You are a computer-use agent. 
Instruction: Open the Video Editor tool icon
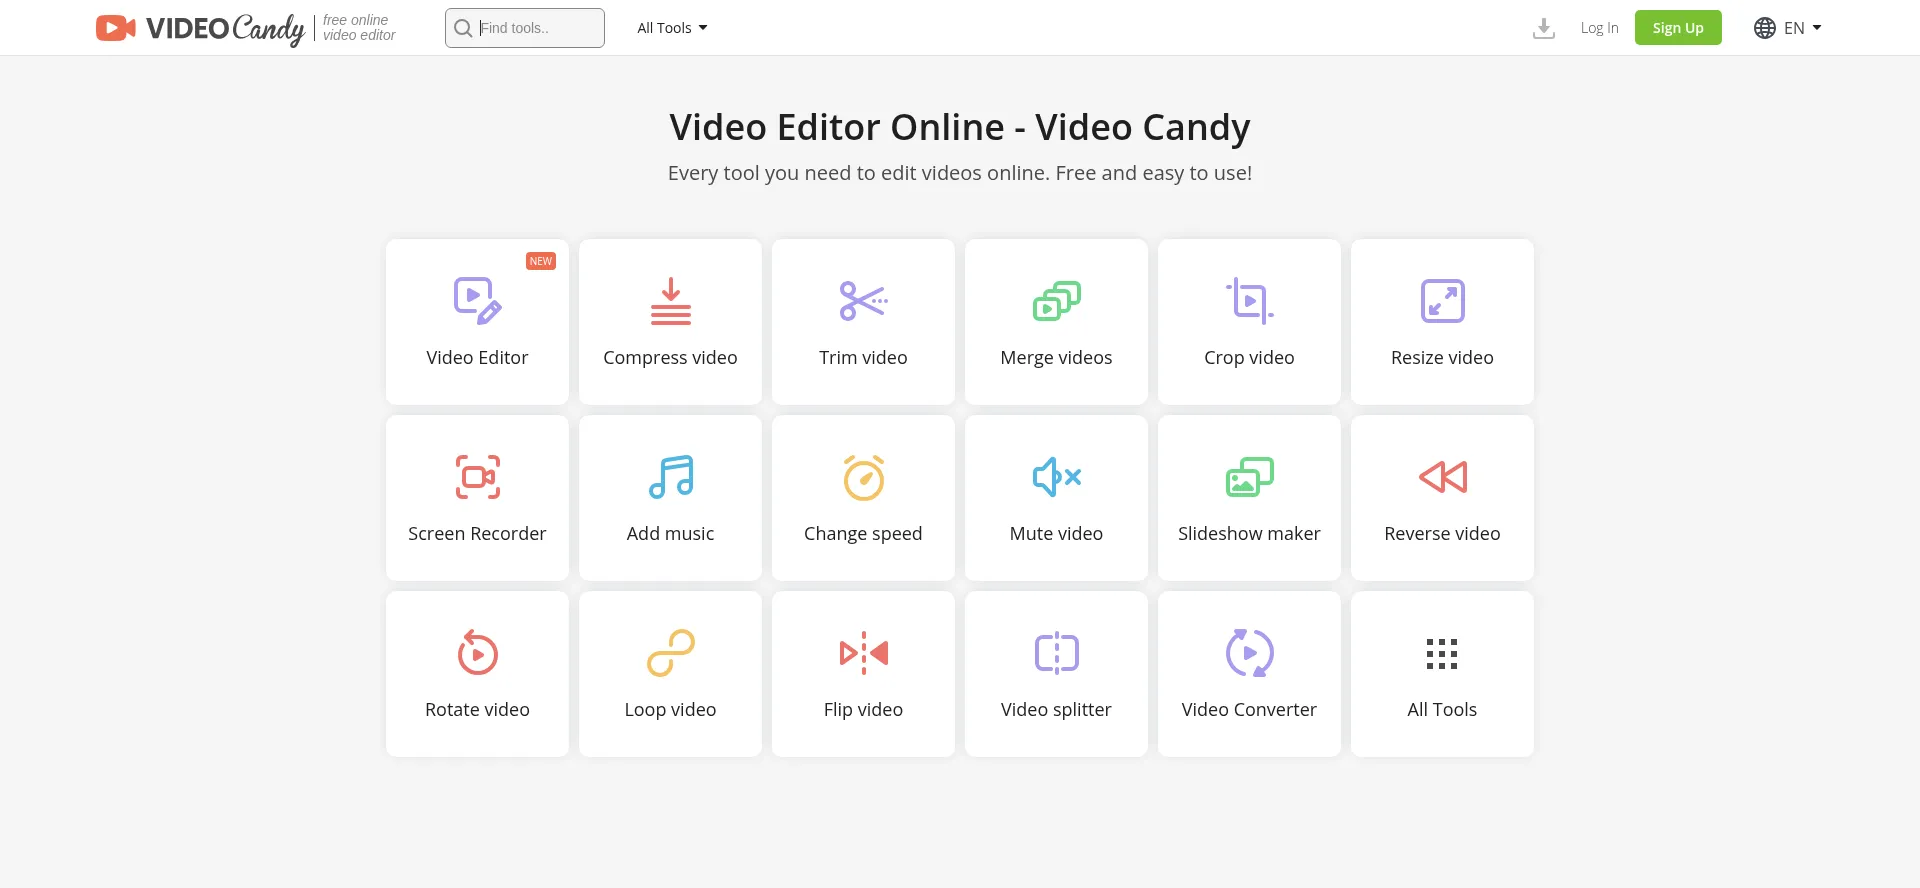tap(477, 301)
